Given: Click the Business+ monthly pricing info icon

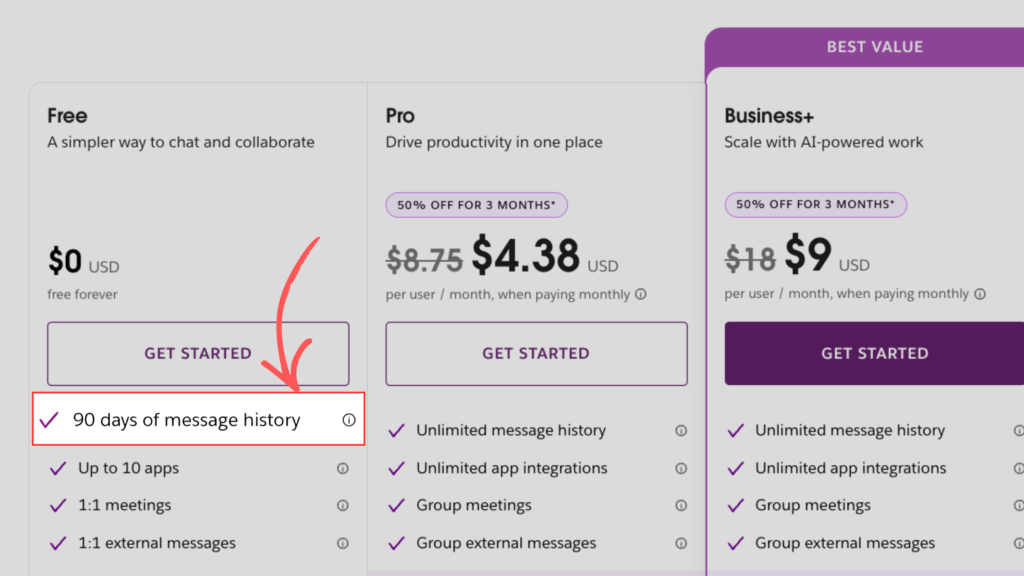Looking at the screenshot, I should [980, 294].
